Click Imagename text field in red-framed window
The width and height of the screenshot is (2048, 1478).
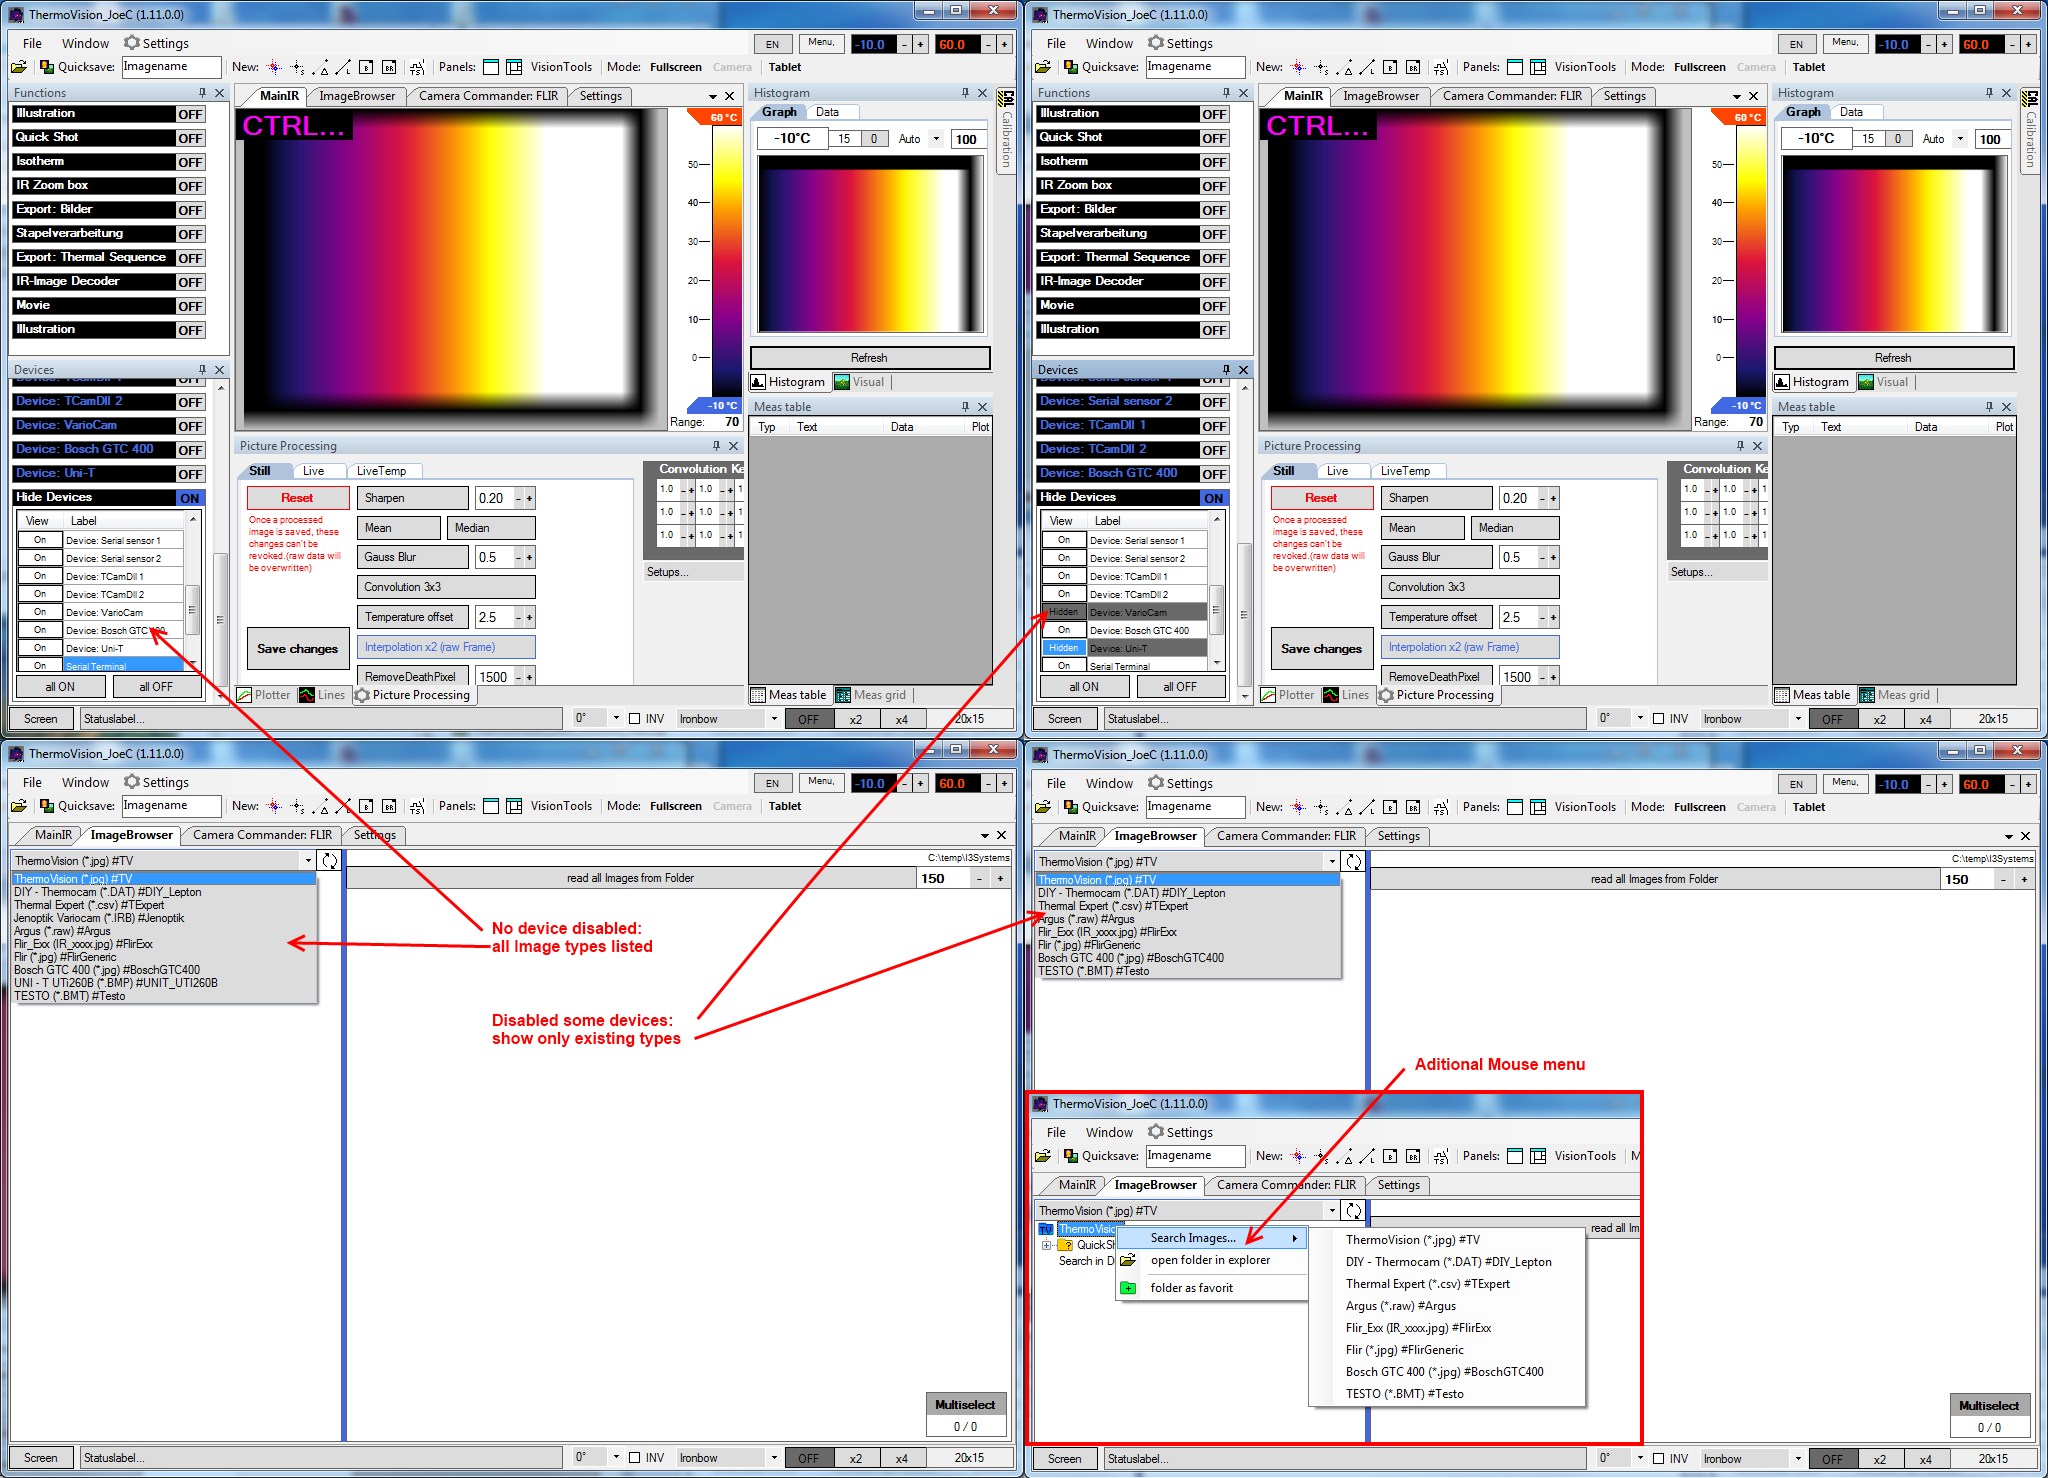[1194, 1156]
